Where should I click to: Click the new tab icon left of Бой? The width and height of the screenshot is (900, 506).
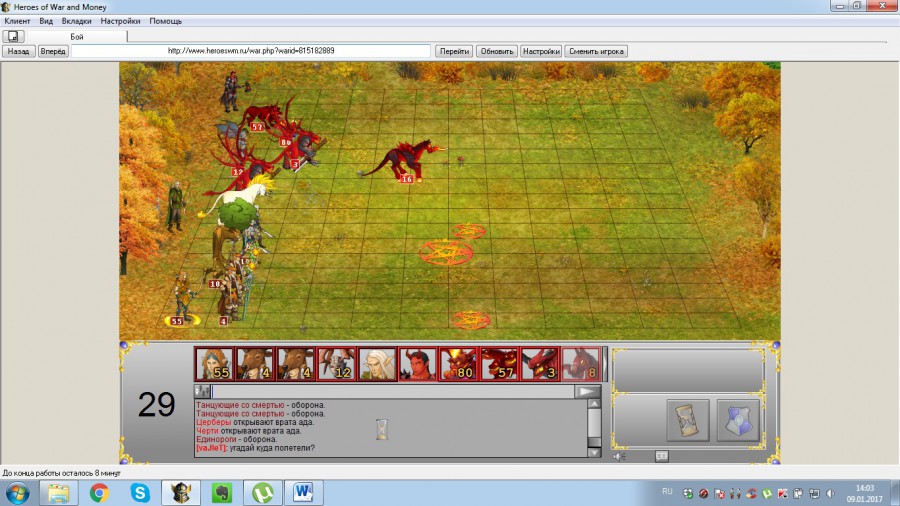13,36
